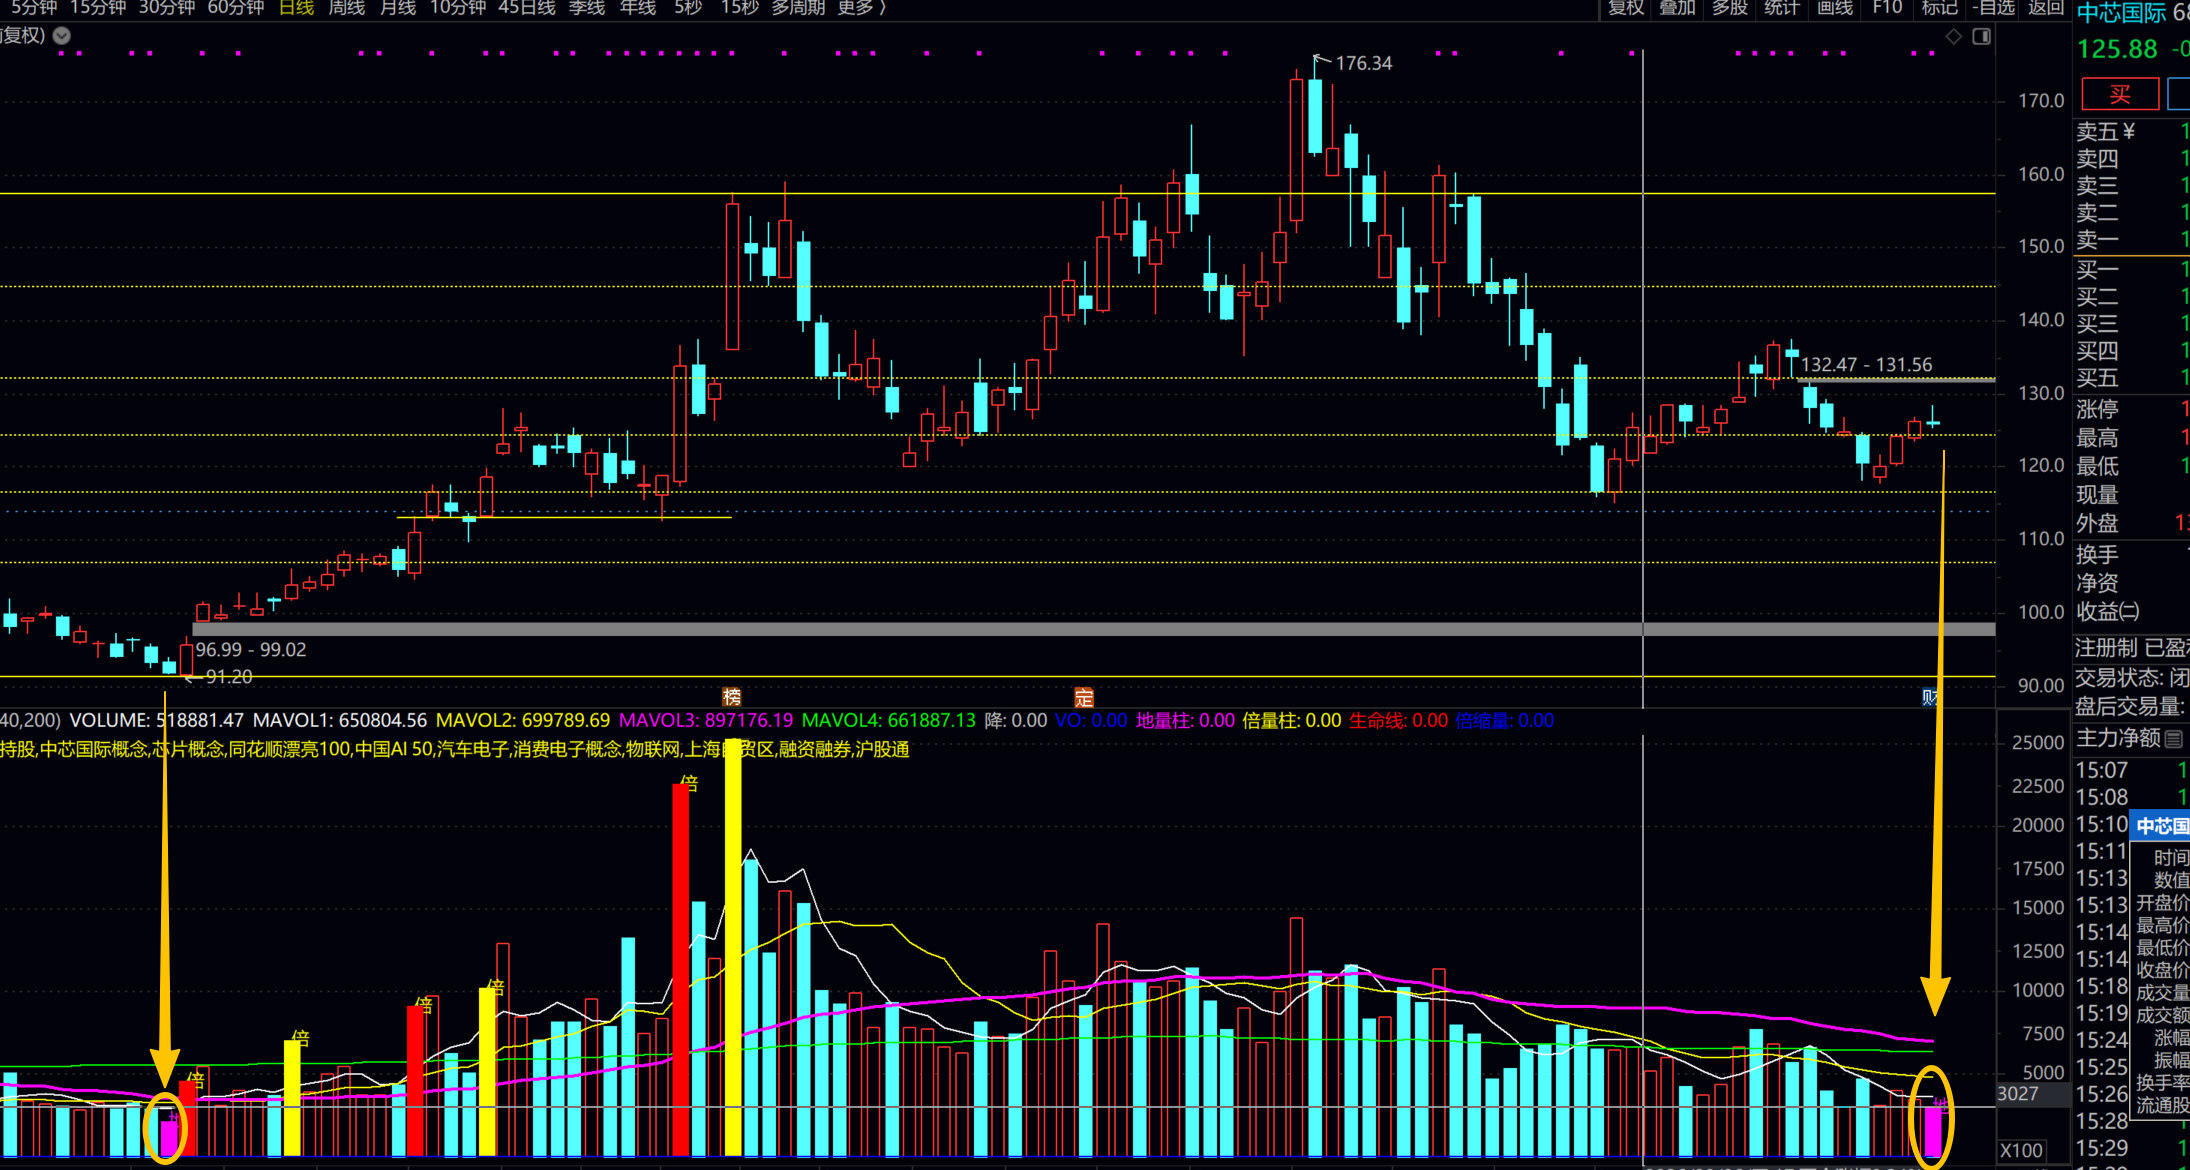
Task: Switch to the 15秒 period
Action: click(x=740, y=8)
